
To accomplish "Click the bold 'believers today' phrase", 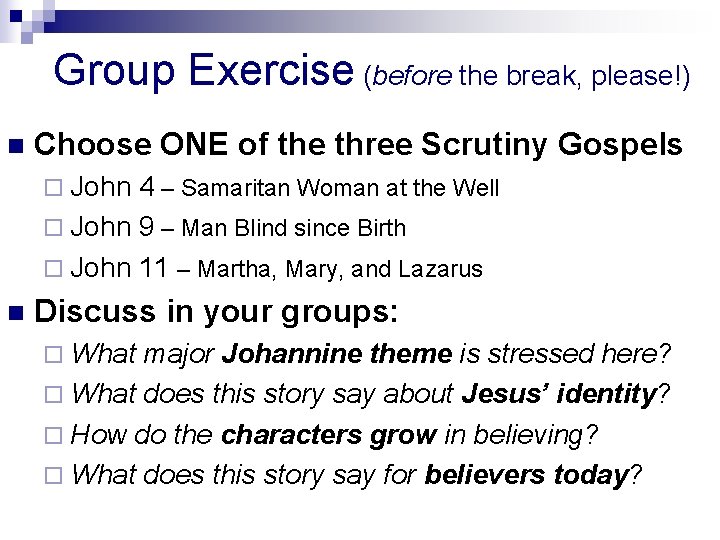I will click(525, 476).
